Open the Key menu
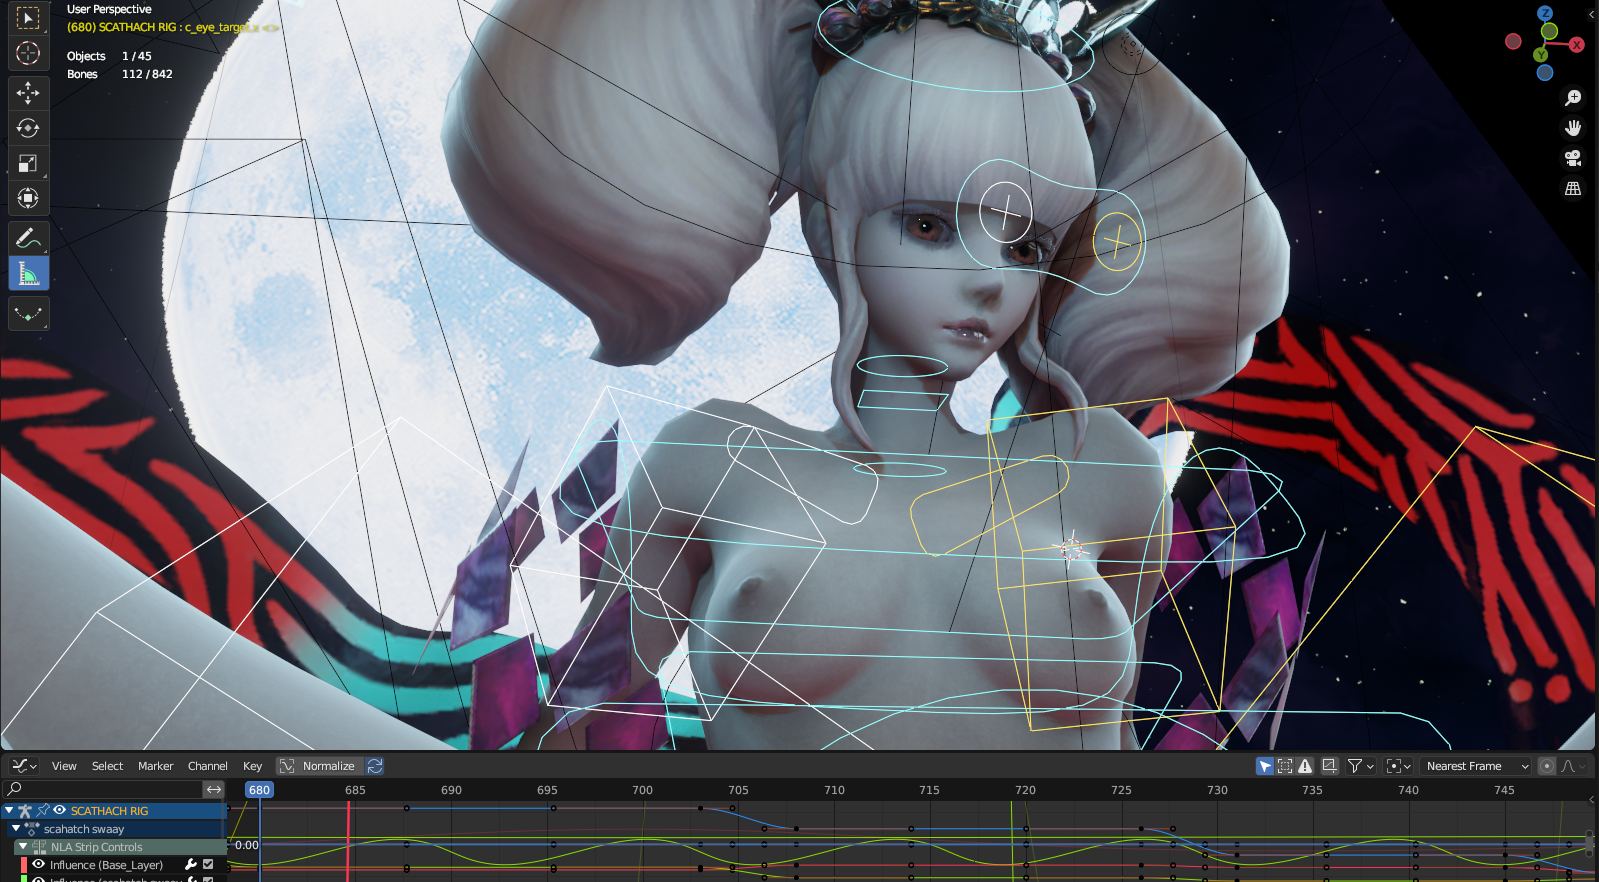This screenshot has width=1599, height=882. coord(252,766)
